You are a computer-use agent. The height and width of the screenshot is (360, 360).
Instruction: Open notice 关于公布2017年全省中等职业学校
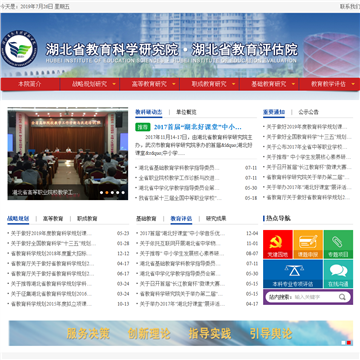pos(307,147)
